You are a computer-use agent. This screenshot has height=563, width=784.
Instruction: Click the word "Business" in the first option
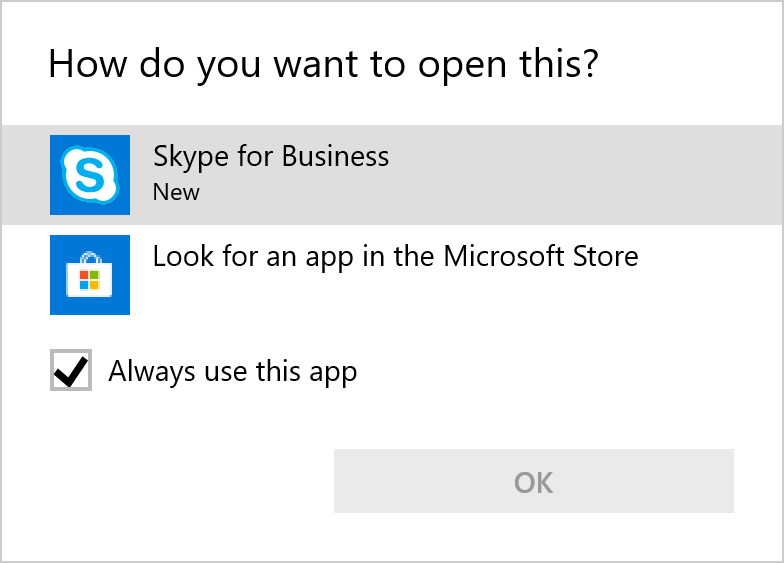(x=335, y=156)
